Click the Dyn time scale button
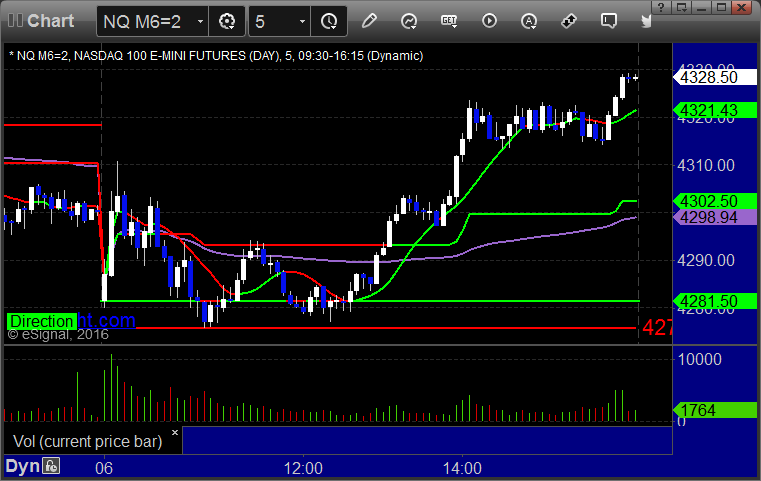Screen dimensions: 761x481 click(x=22, y=466)
